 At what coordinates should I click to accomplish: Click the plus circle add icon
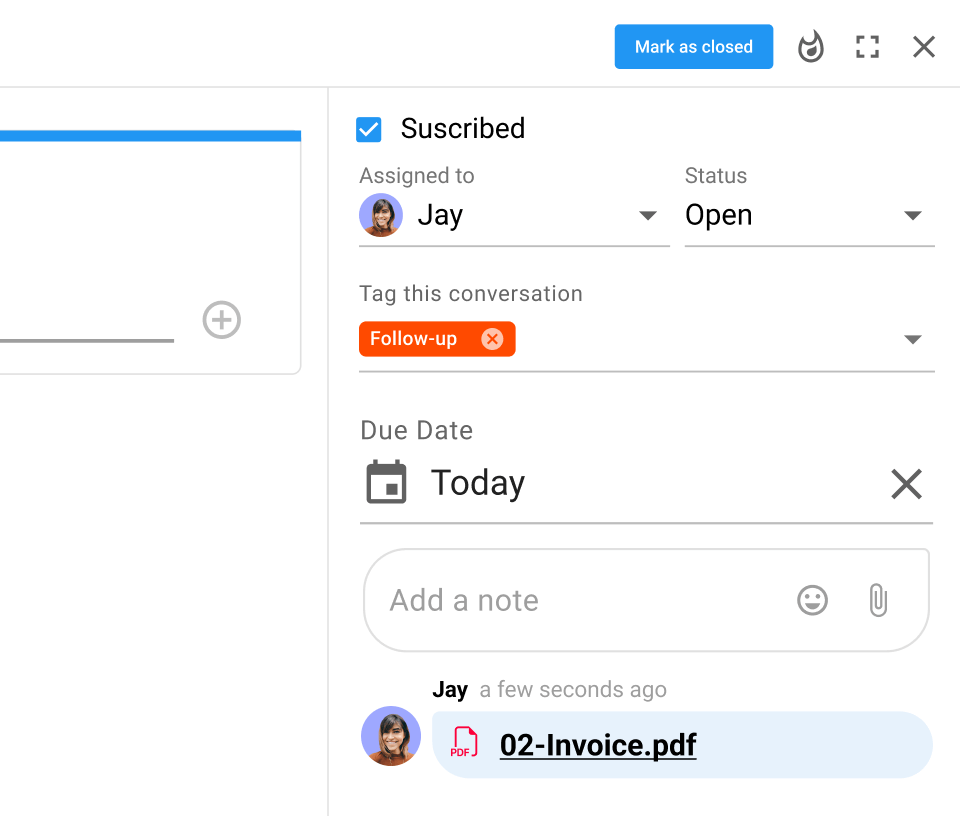222,321
